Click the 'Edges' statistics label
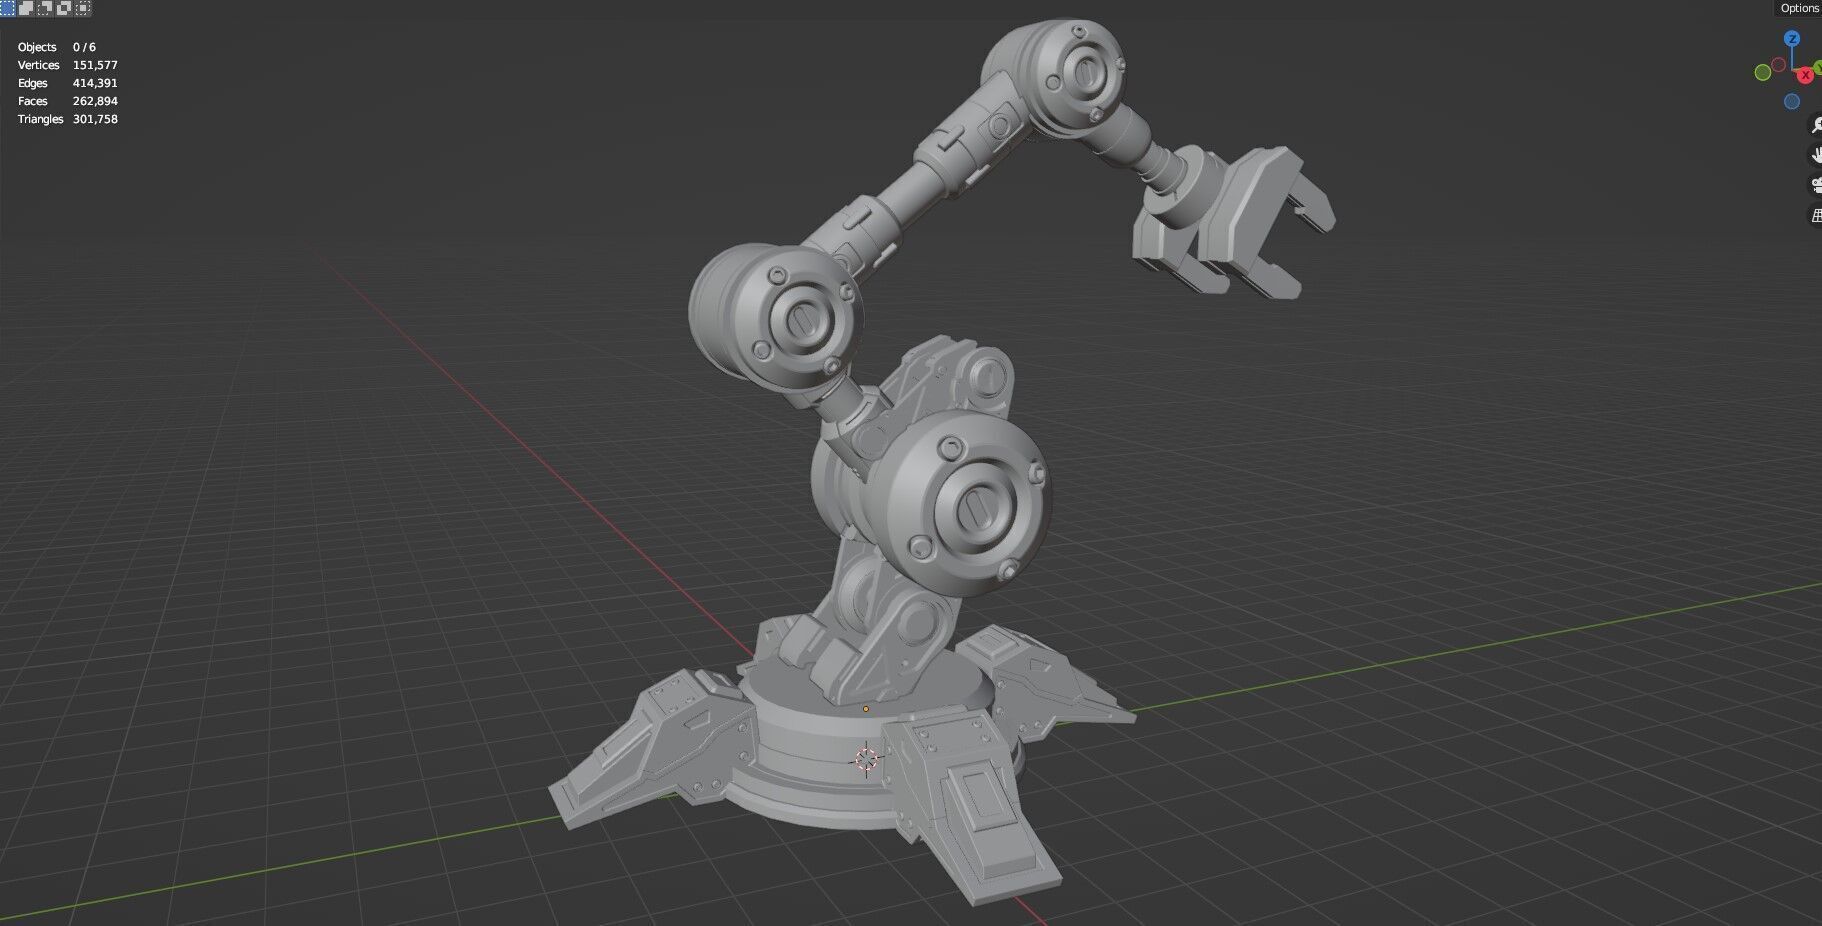This screenshot has height=926, width=1822. [33, 83]
